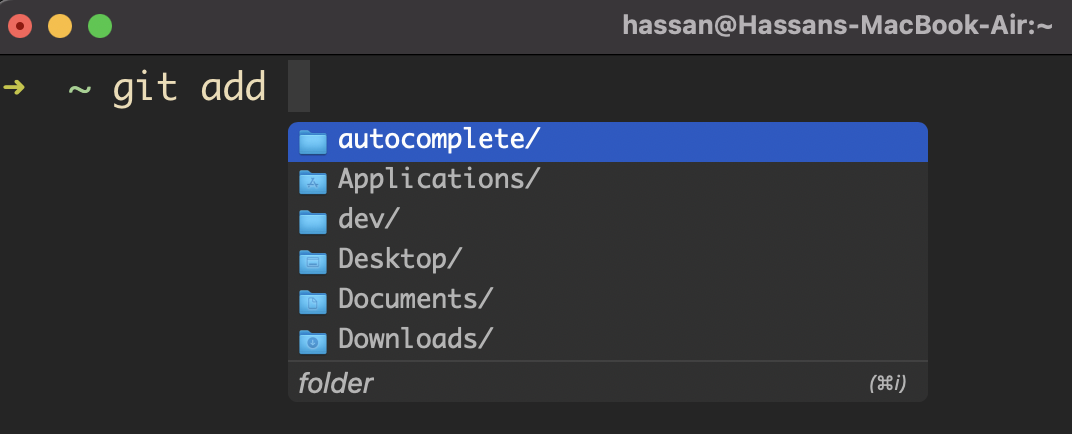Click the autocomplete folder icon
This screenshot has width=1072, height=434.
tap(312, 141)
